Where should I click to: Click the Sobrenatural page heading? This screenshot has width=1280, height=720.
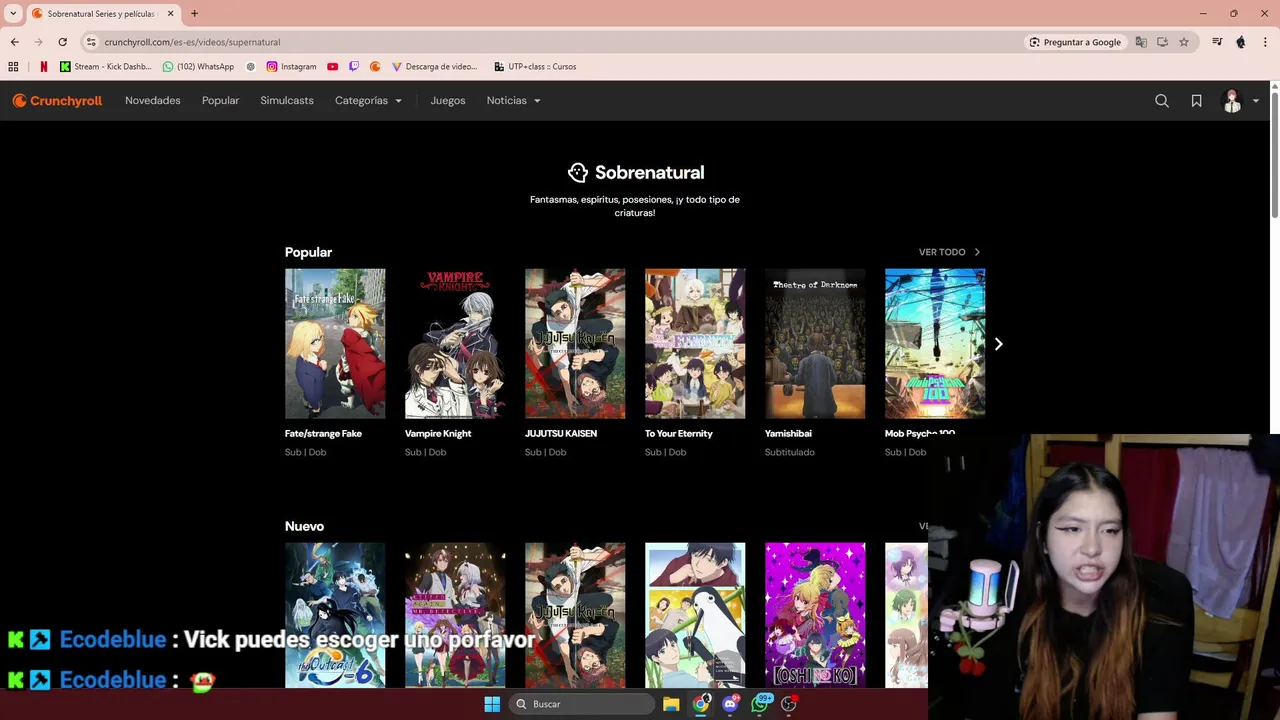click(636, 173)
